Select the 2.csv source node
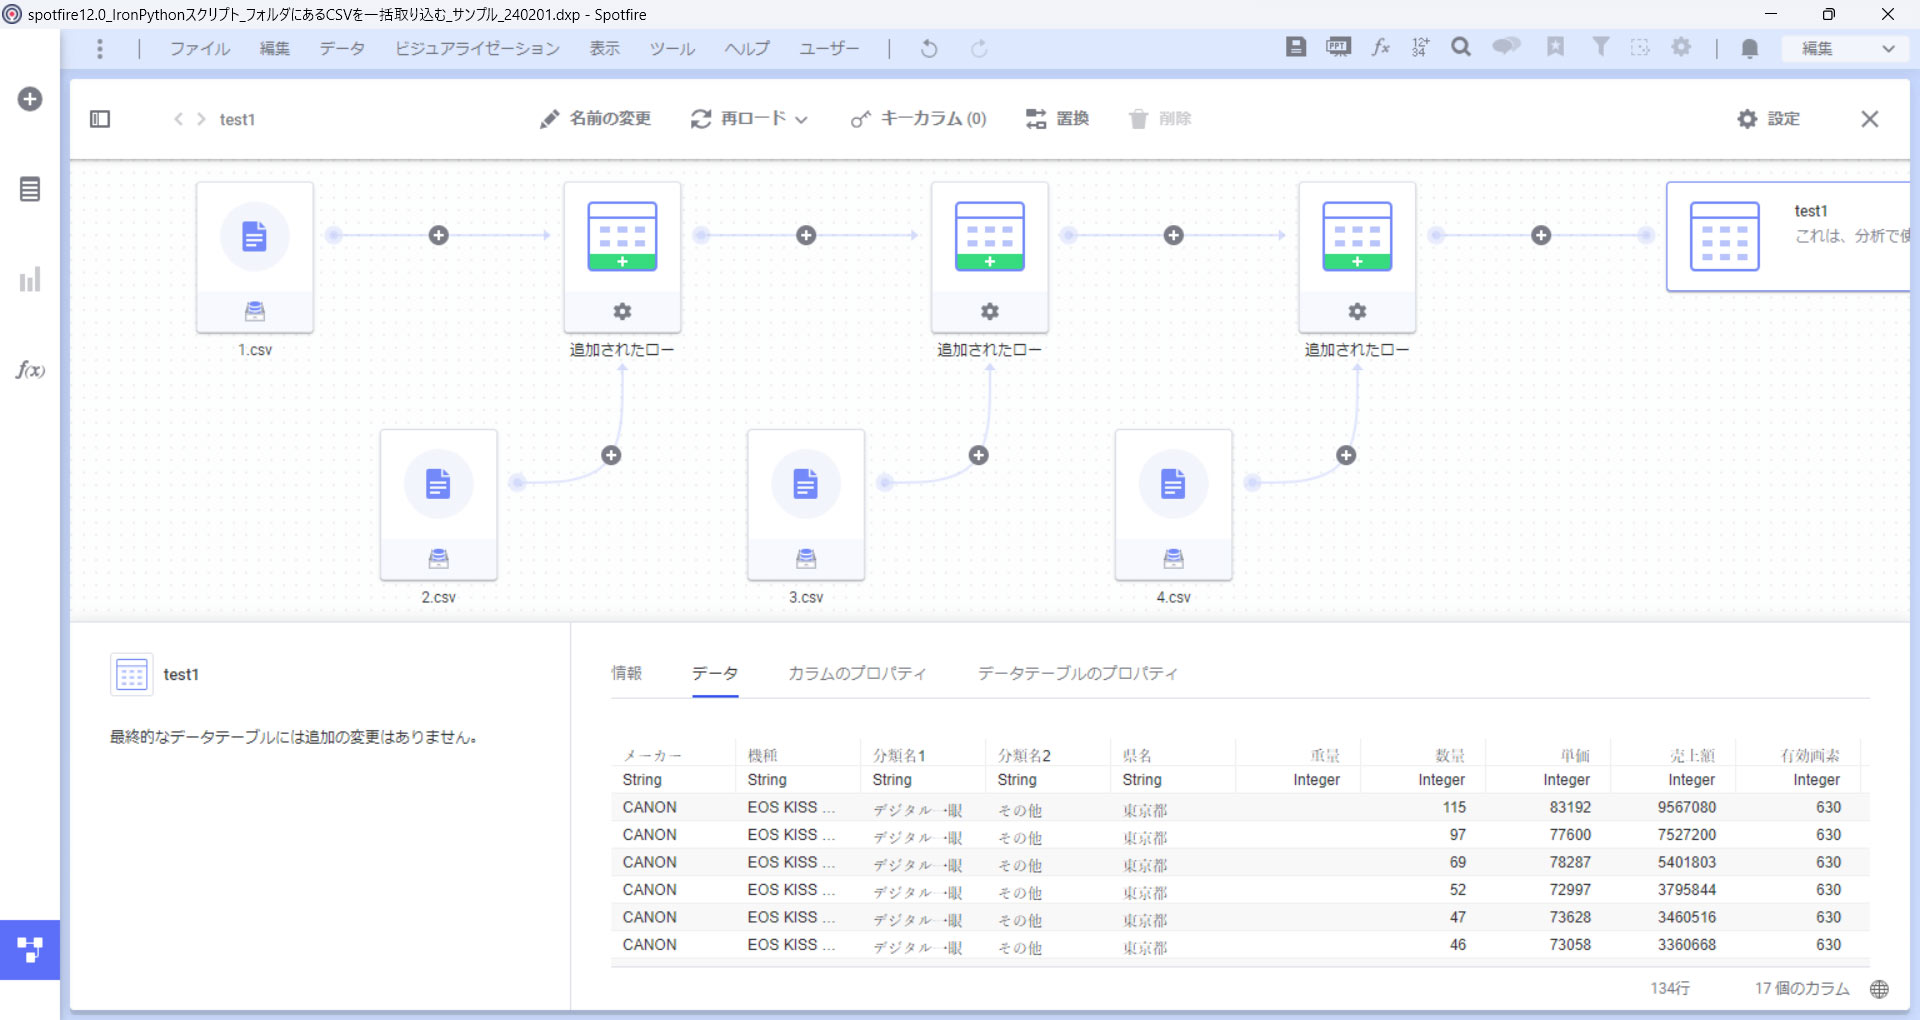The width and height of the screenshot is (1920, 1020). tap(438, 505)
